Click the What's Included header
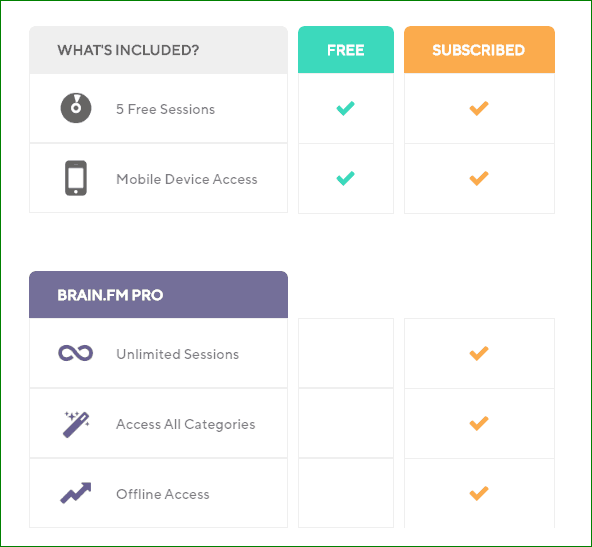 point(159,50)
